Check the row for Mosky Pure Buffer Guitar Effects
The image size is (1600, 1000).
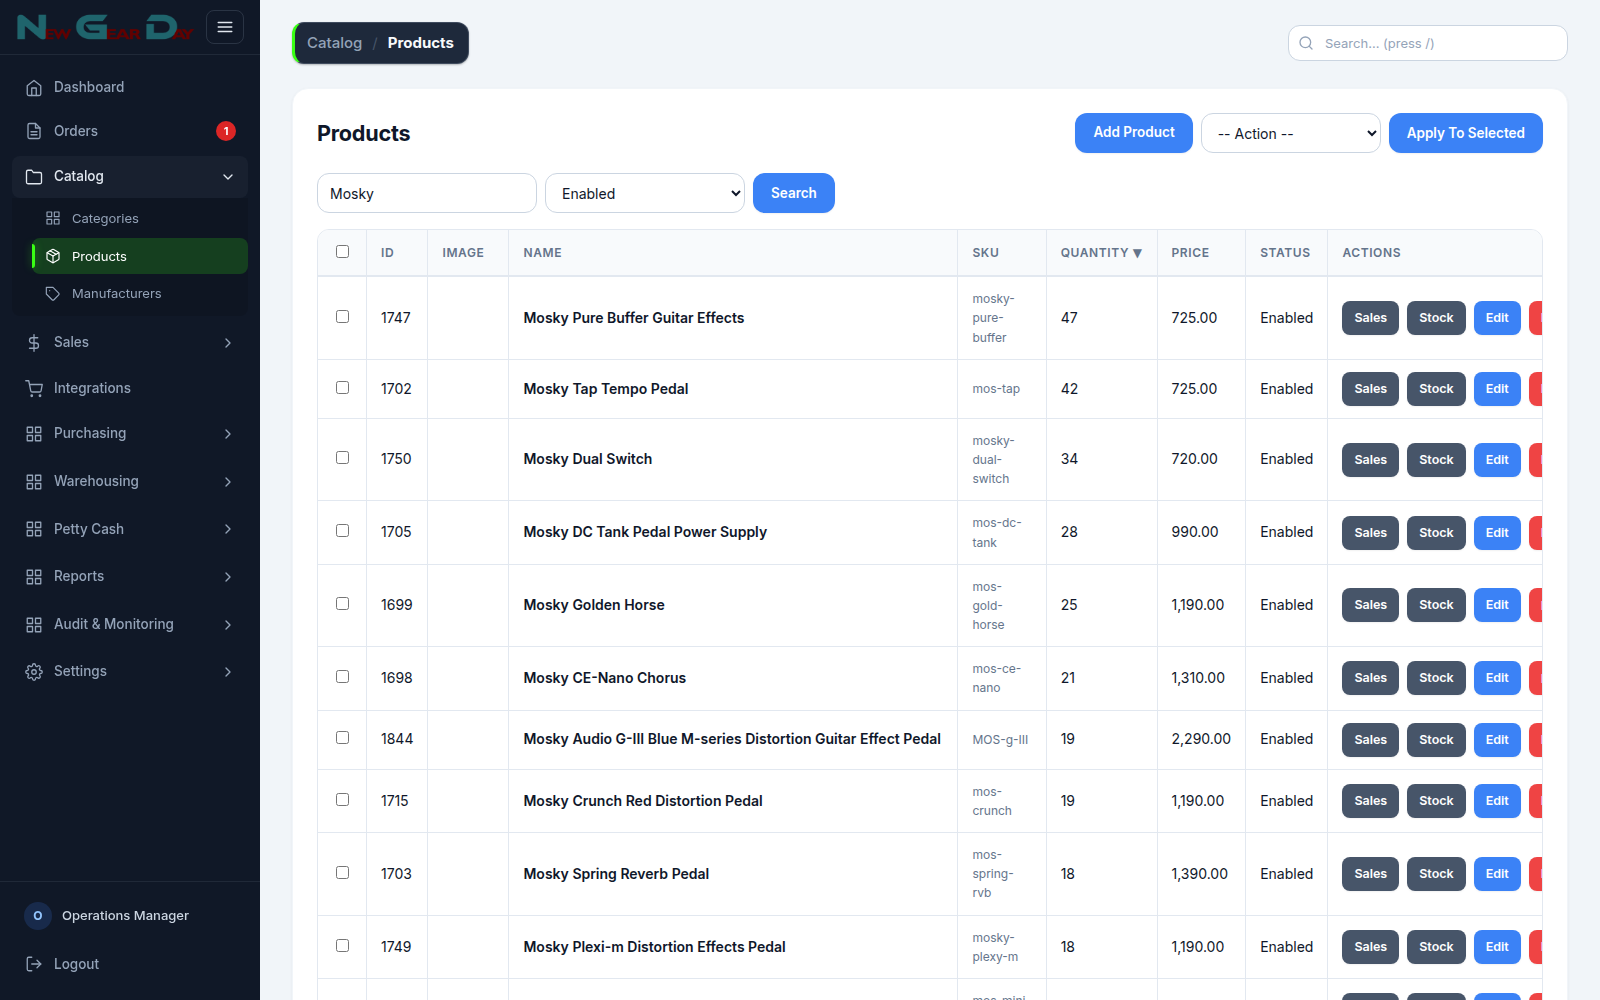(342, 317)
